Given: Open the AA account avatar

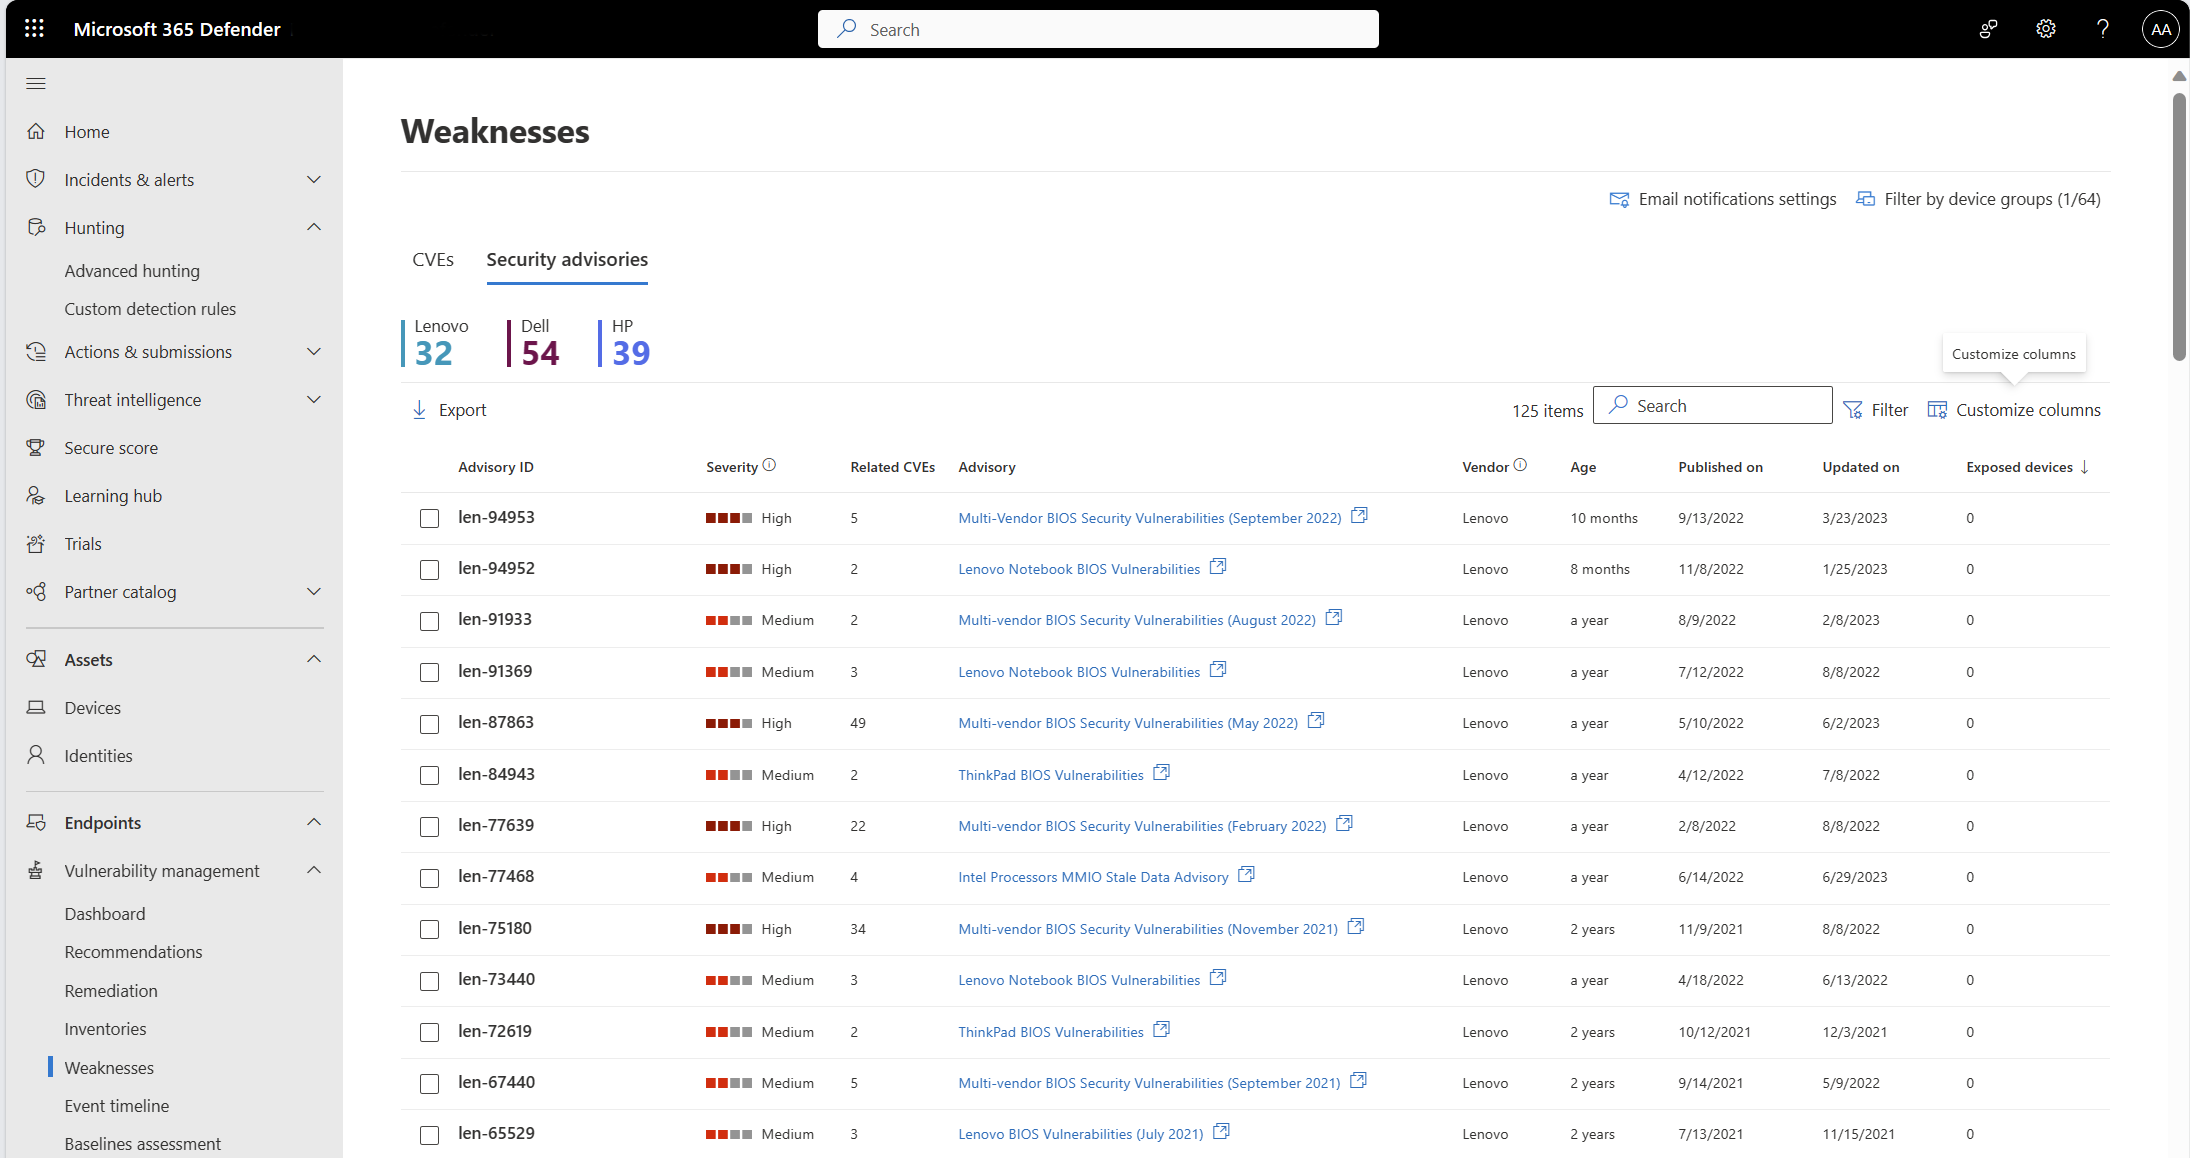Looking at the screenshot, I should click(x=2160, y=29).
